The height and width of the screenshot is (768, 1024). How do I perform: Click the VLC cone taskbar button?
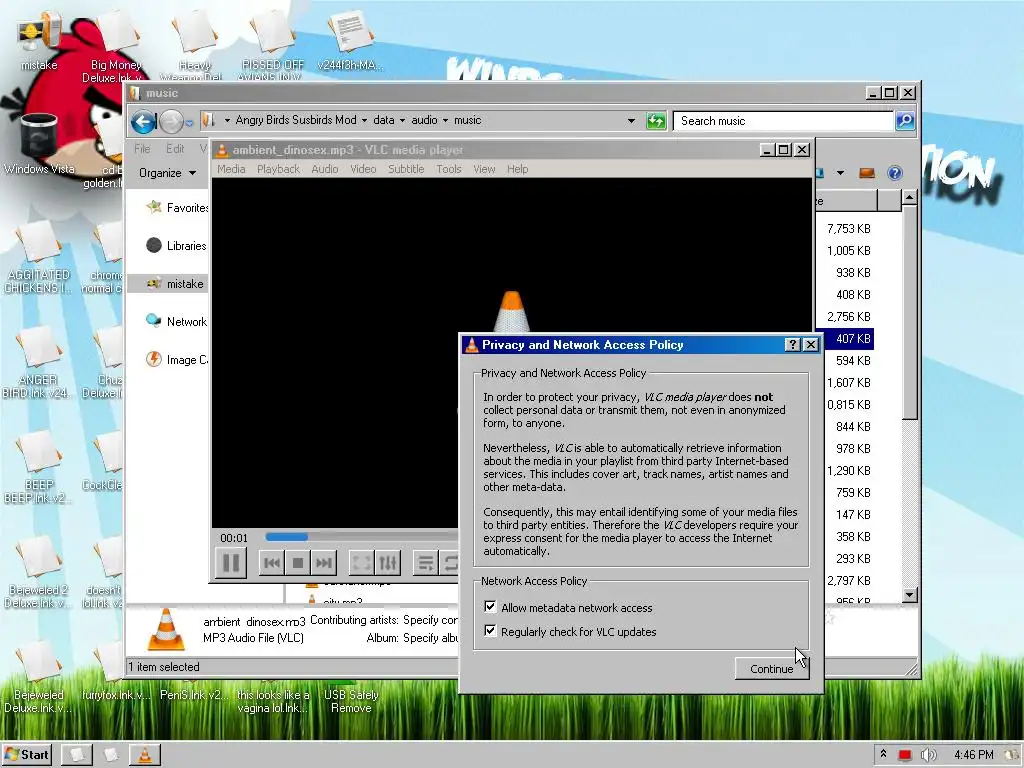tap(144, 755)
